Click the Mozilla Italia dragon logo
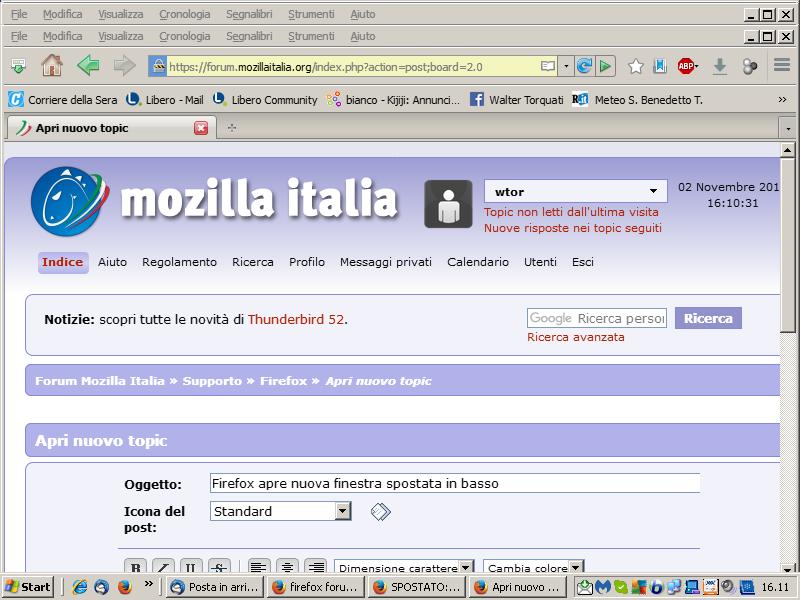The width and height of the screenshot is (800, 600). click(70, 201)
